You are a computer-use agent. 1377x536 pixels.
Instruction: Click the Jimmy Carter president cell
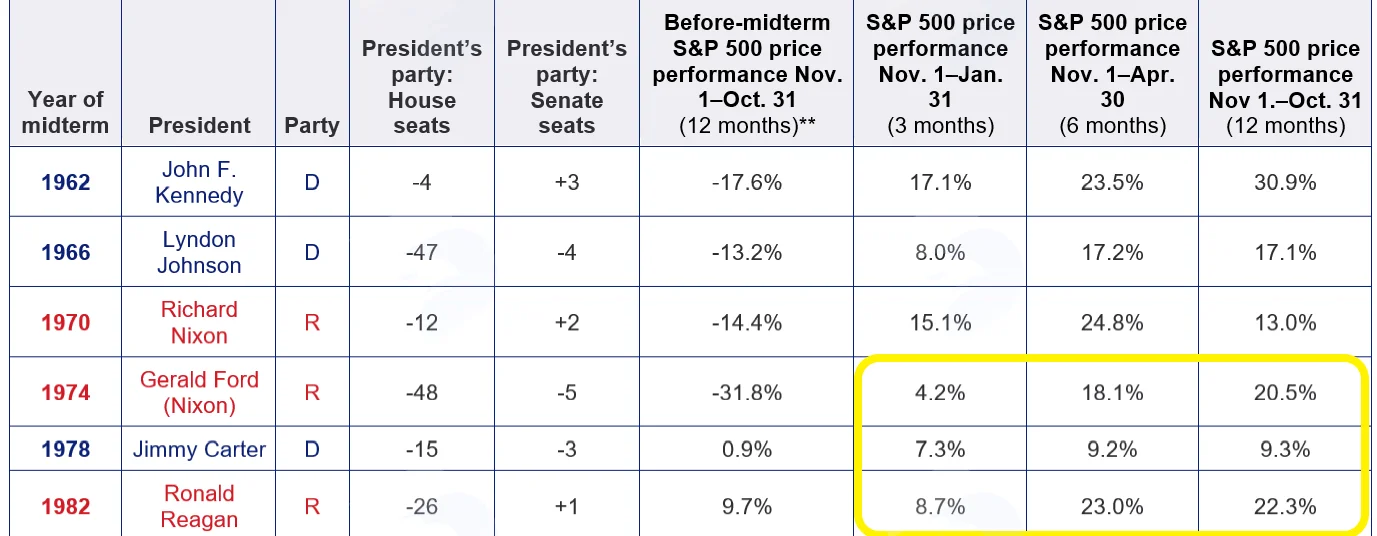tap(199, 449)
